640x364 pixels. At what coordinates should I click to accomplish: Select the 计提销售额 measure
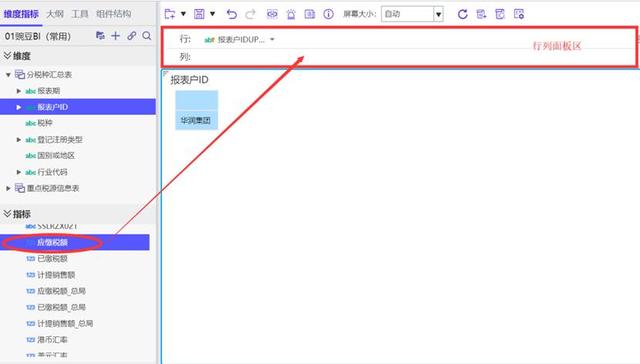point(56,275)
